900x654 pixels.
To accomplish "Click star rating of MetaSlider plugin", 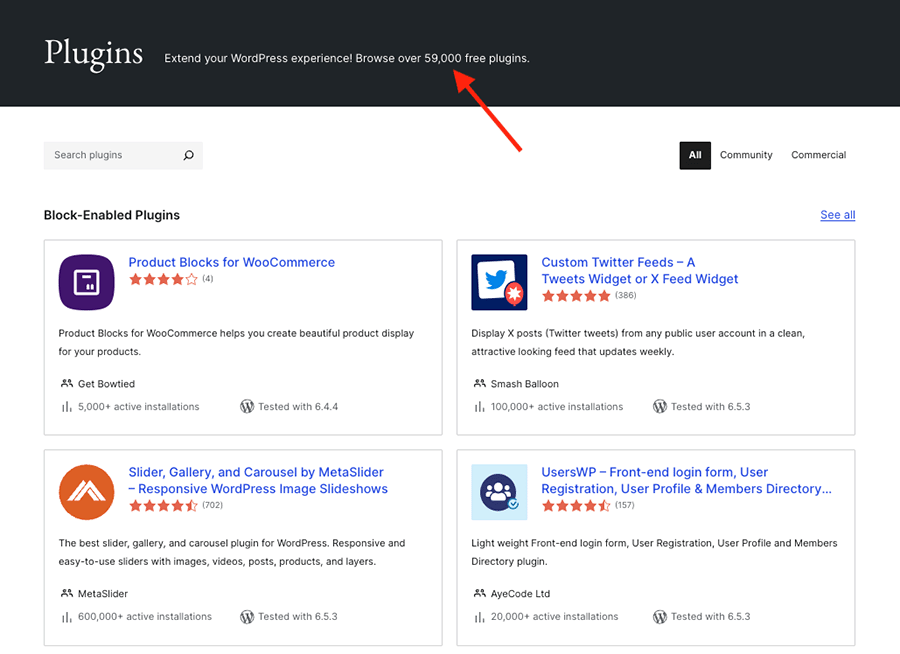I will point(163,506).
